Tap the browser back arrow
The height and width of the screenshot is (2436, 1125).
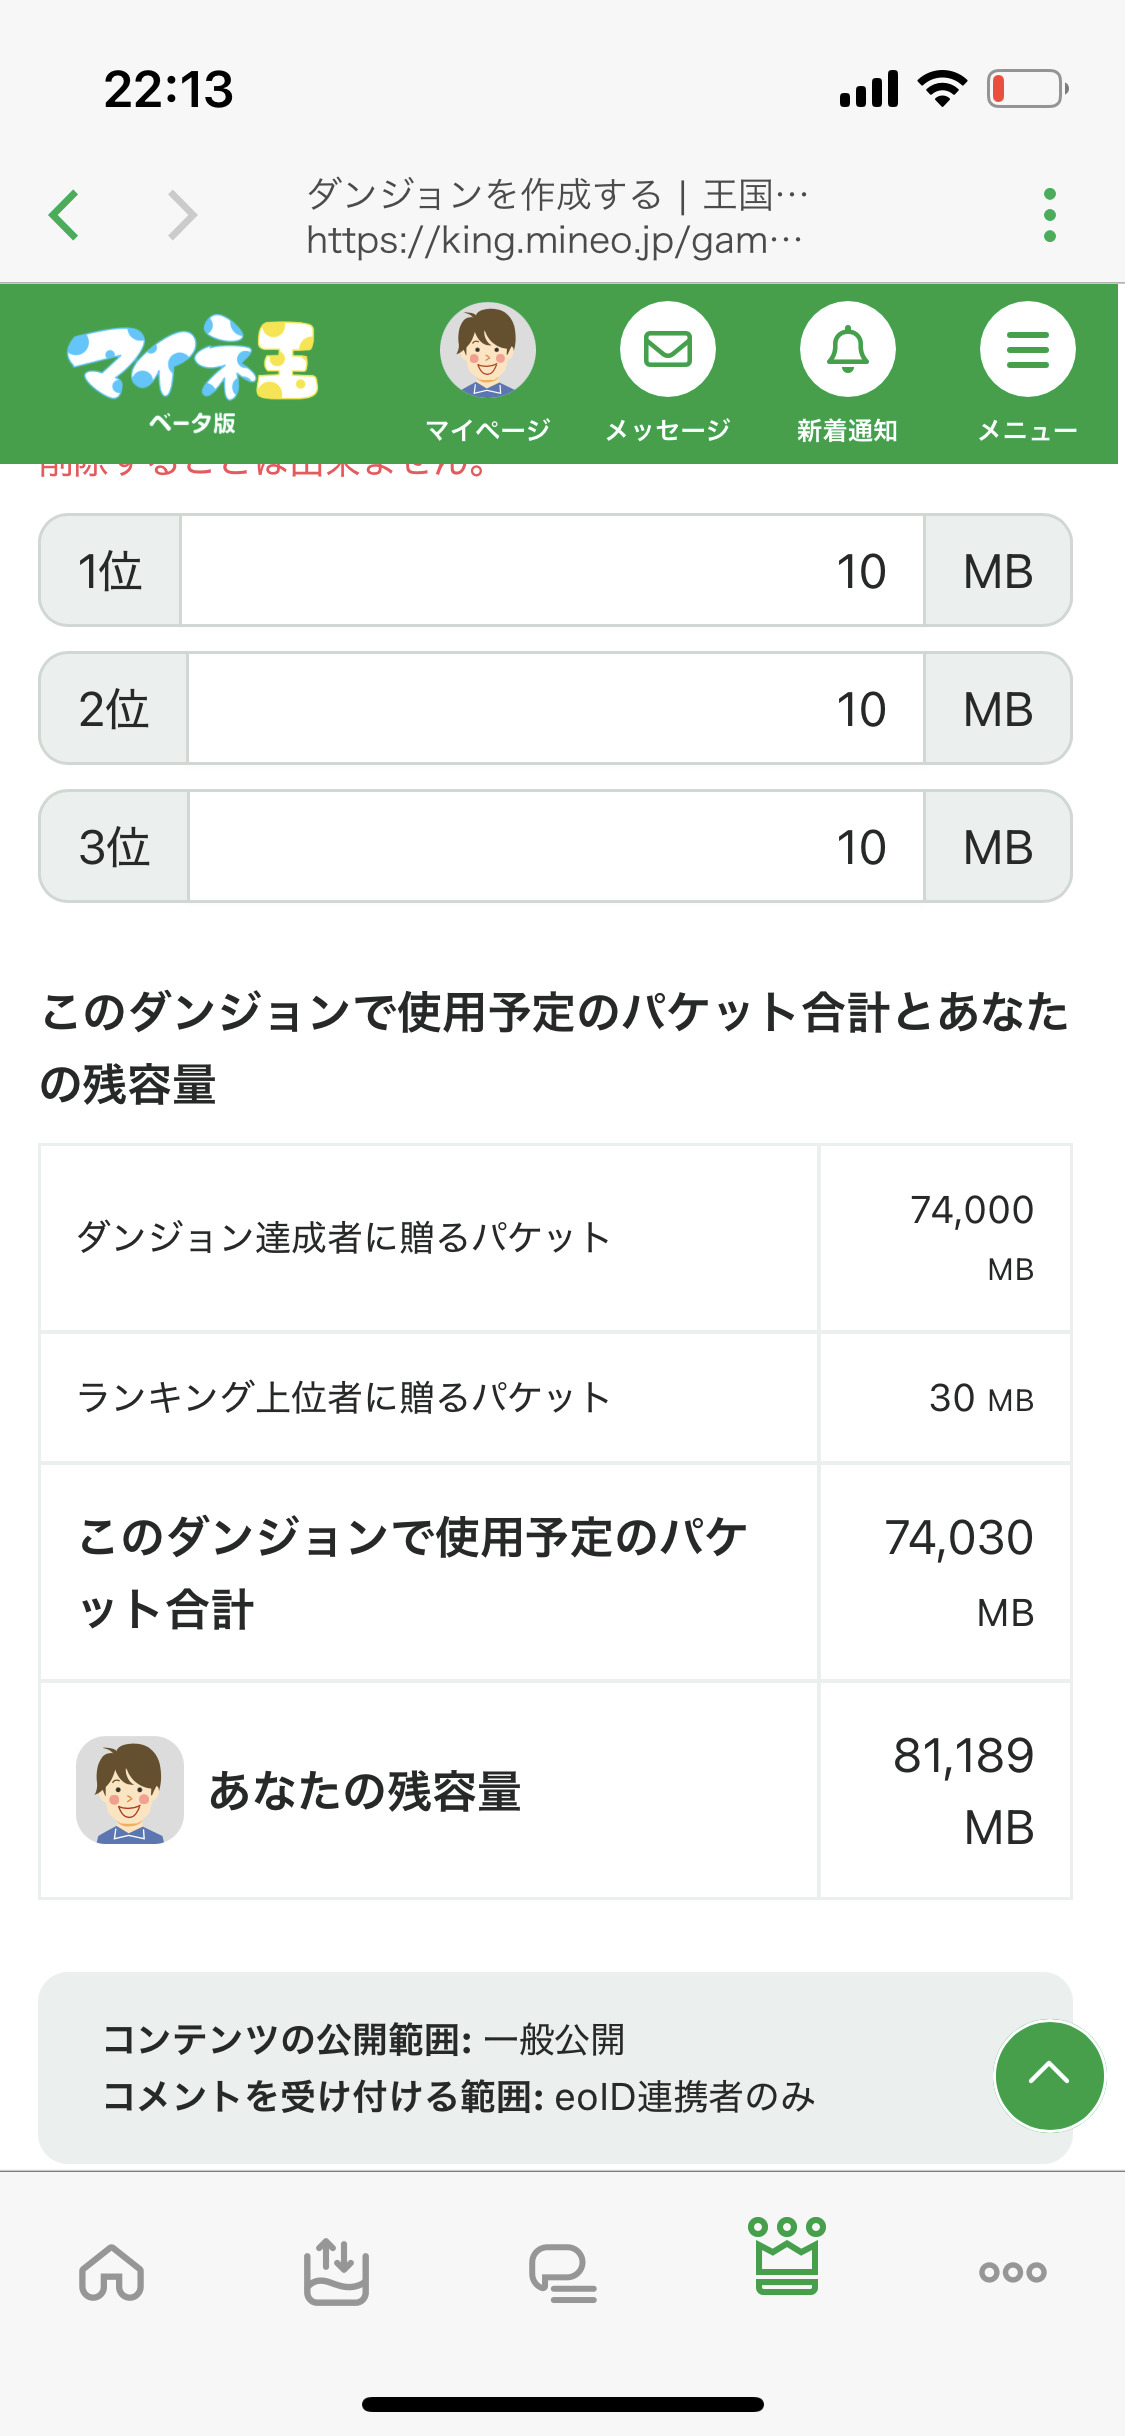point(64,215)
